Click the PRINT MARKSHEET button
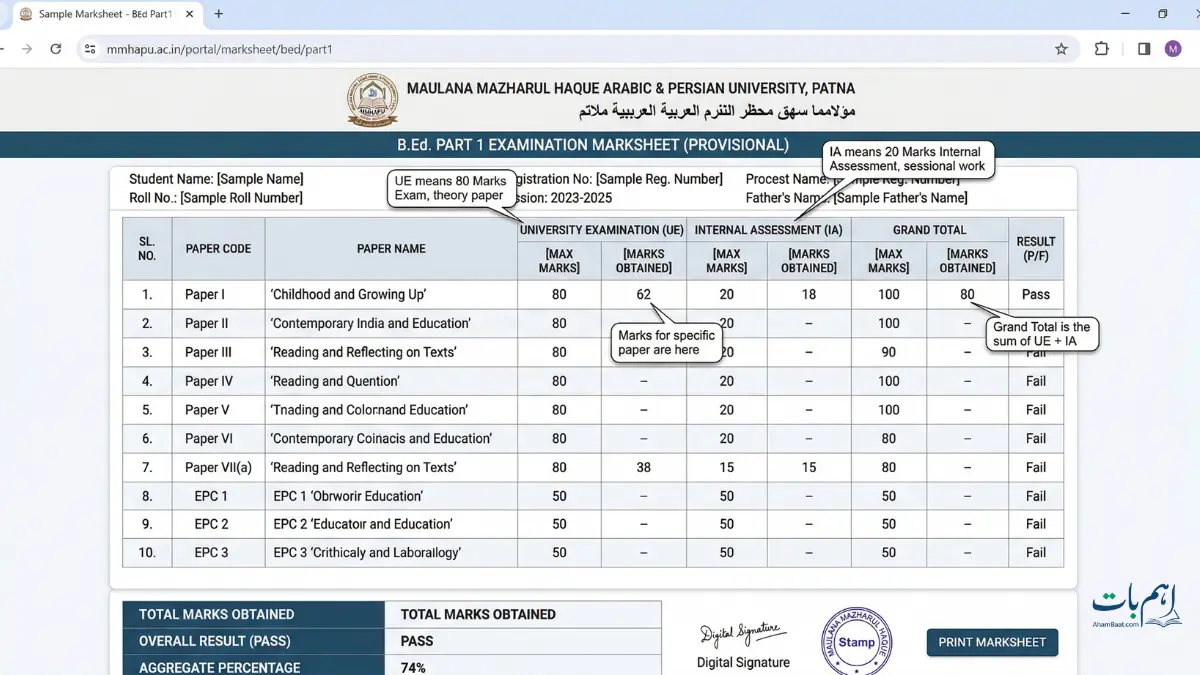 click(x=992, y=643)
